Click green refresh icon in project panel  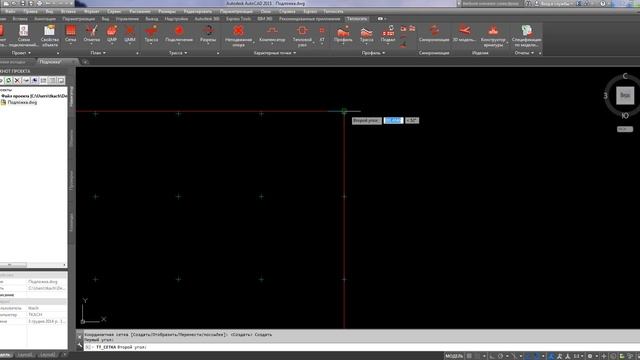coord(9,80)
